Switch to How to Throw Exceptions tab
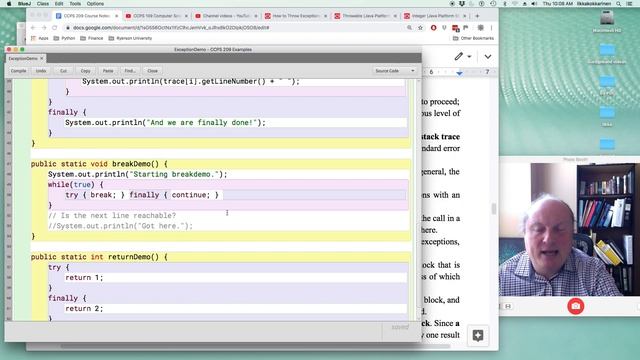The width and height of the screenshot is (640, 360). (296, 16)
